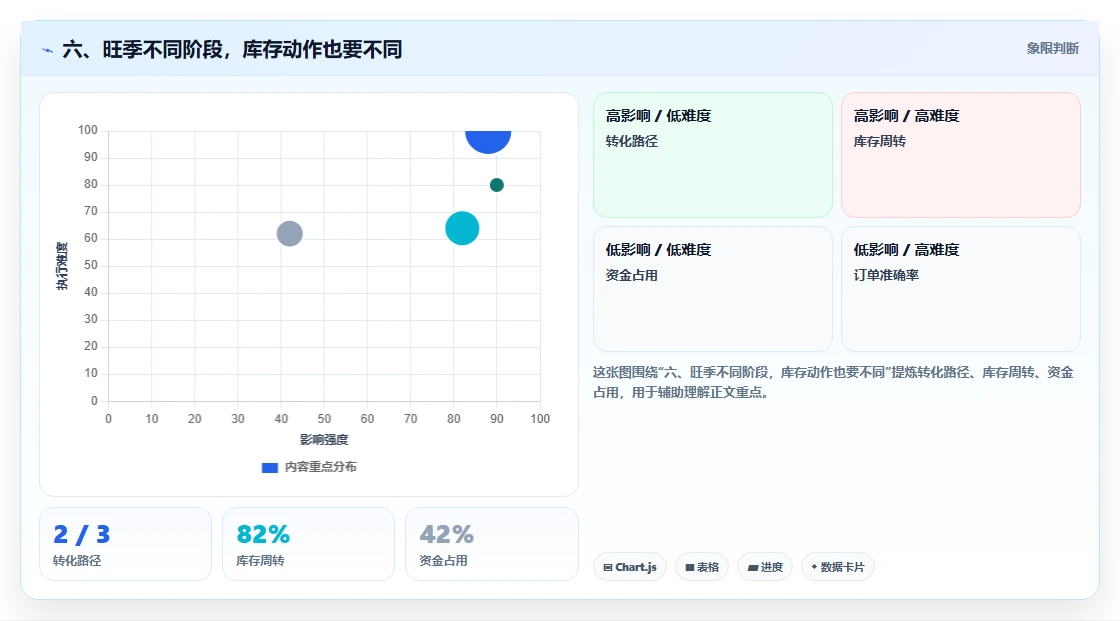1120x621 pixels.
Task: Open the 低影响 / 低难度 quadrant card
Action: 713,289
